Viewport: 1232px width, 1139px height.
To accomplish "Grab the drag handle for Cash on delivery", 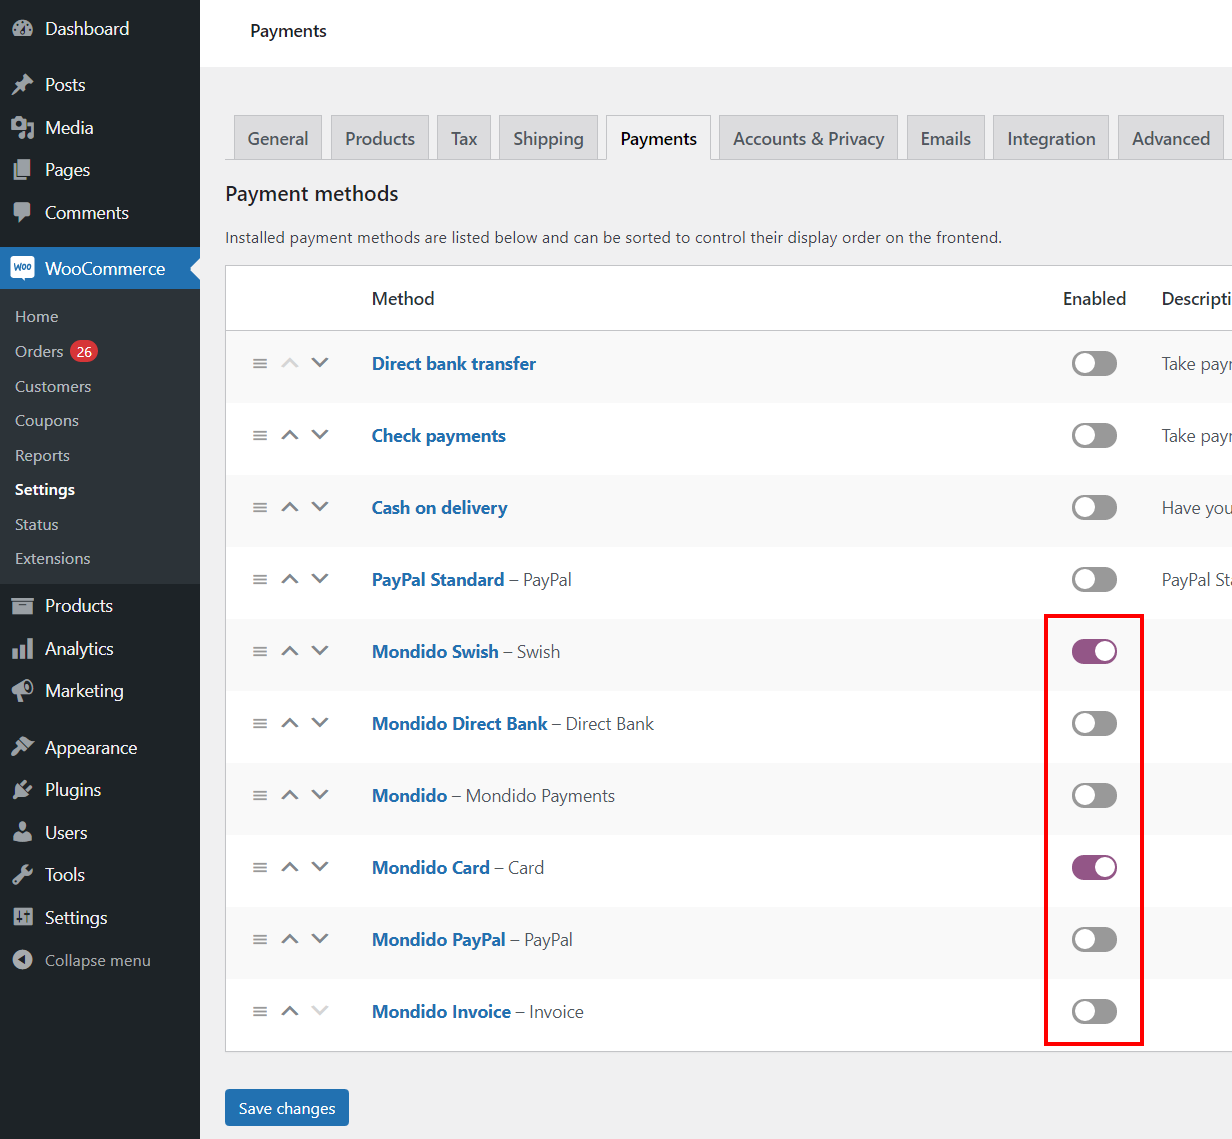I will coord(260,508).
